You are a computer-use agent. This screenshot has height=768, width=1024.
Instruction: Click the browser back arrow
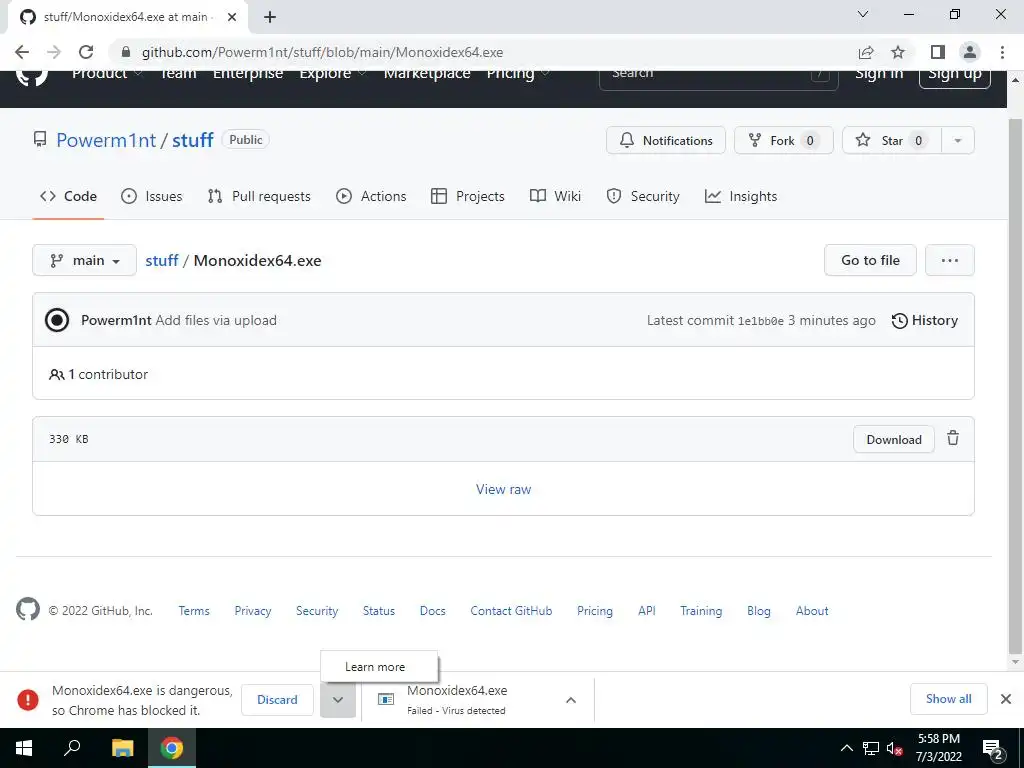point(22,52)
